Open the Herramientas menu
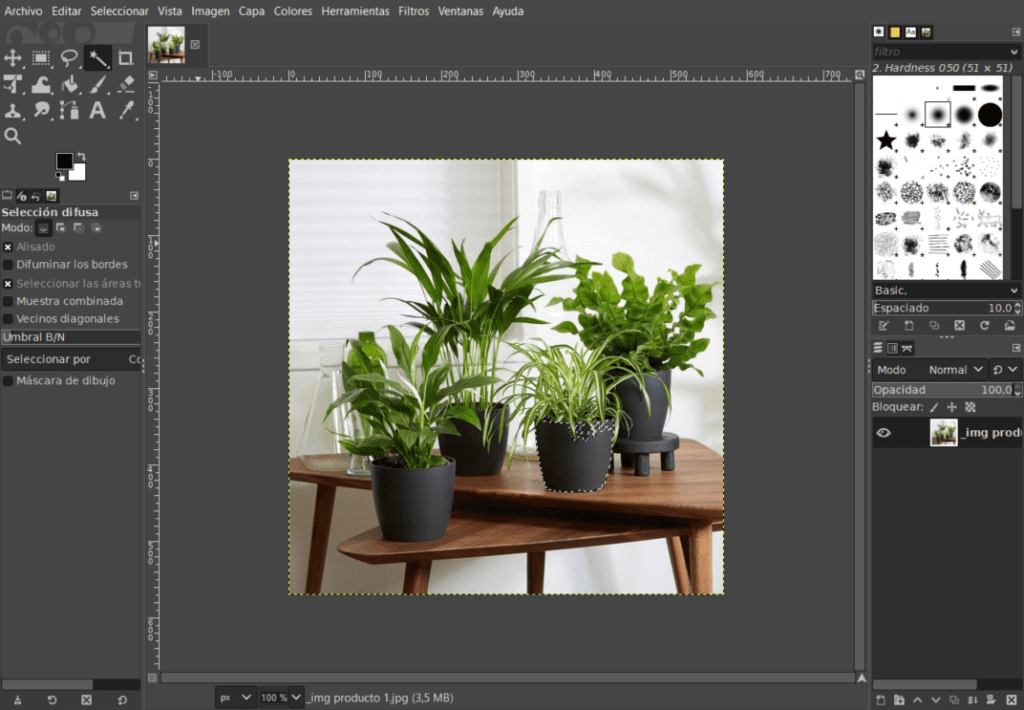Viewport: 1024px width, 710px height. click(355, 11)
